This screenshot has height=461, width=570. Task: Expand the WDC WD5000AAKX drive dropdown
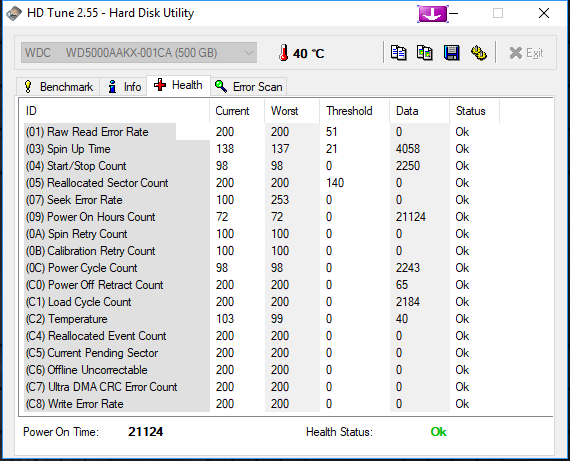point(139,53)
